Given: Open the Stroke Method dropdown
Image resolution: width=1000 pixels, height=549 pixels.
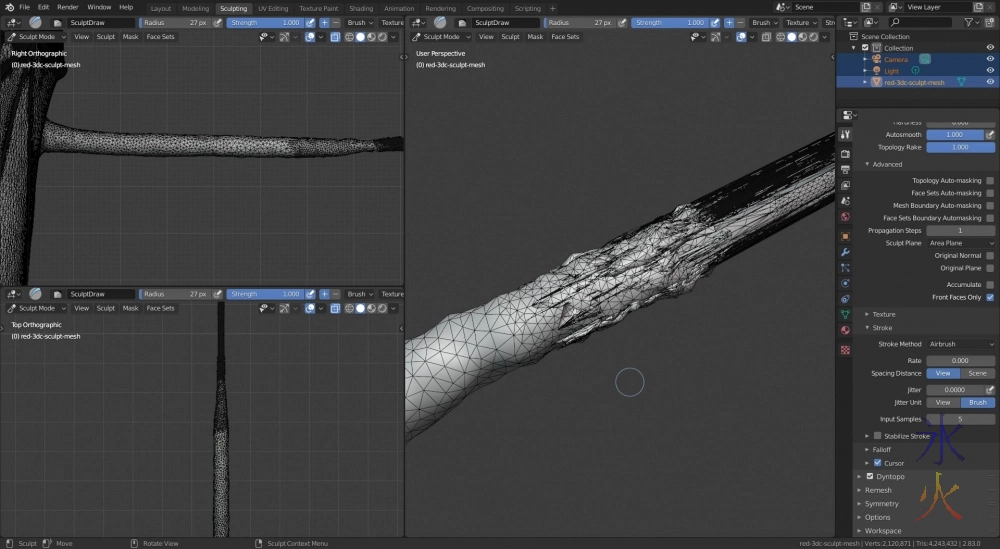Looking at the screenshot, I should click(x=961, y=344).
